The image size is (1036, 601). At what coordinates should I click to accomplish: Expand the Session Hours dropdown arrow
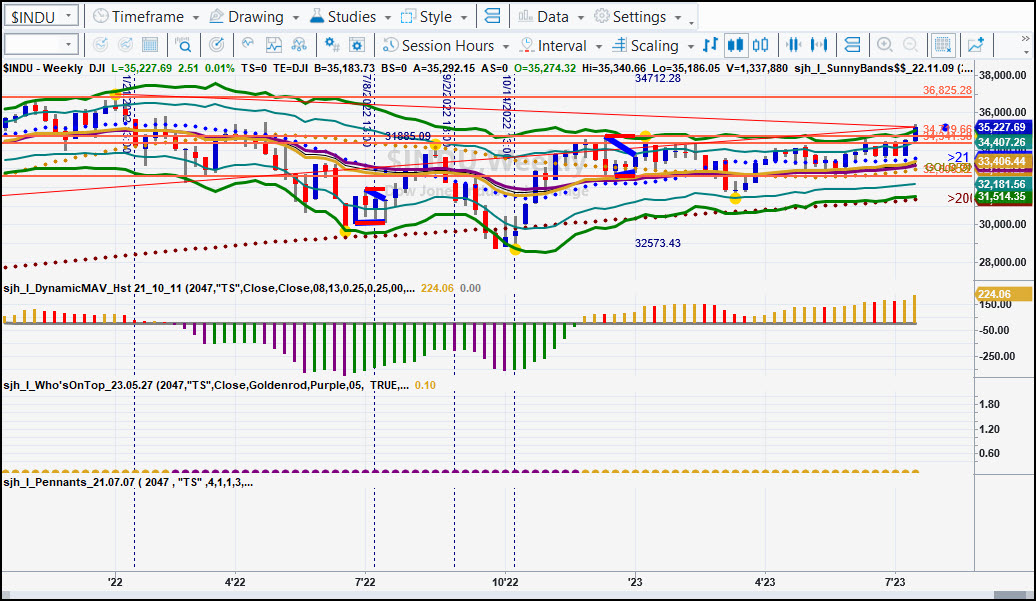coord(505,46)
